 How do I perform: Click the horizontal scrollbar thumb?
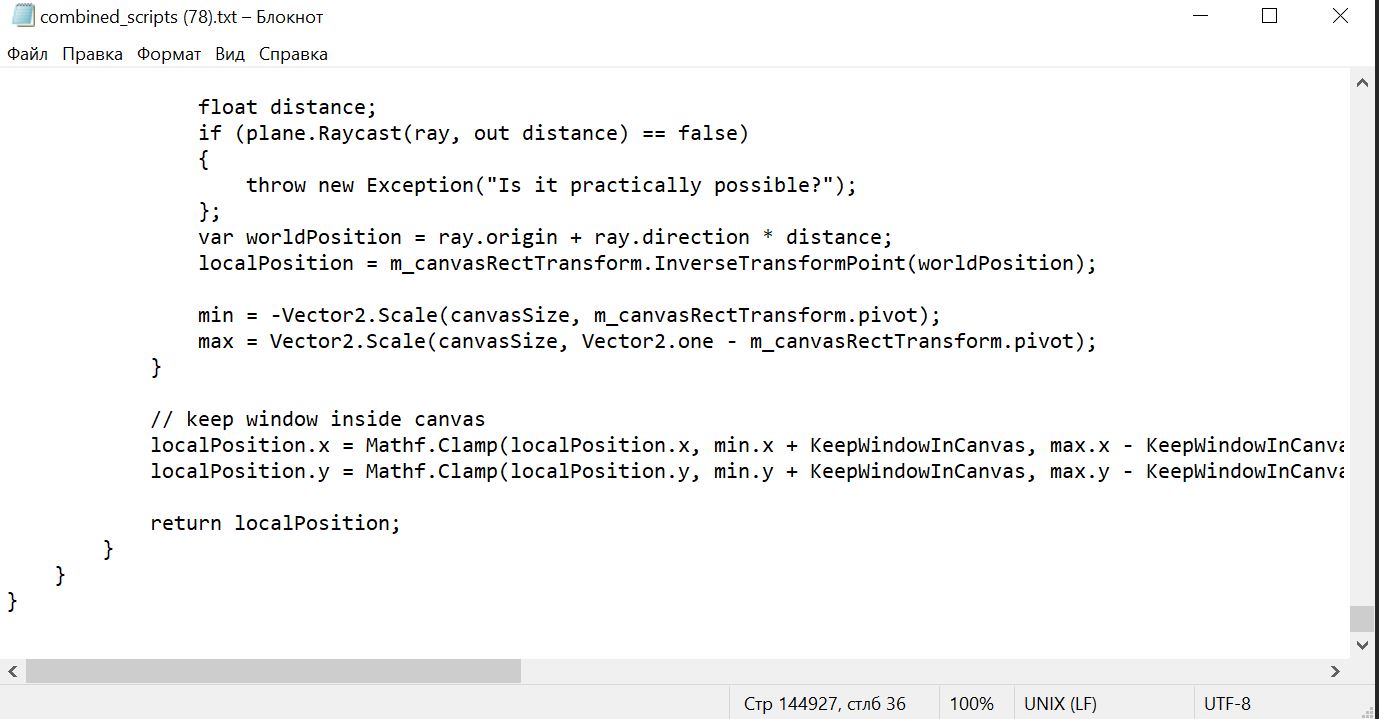pyautogui.click(x=273, y=671)
